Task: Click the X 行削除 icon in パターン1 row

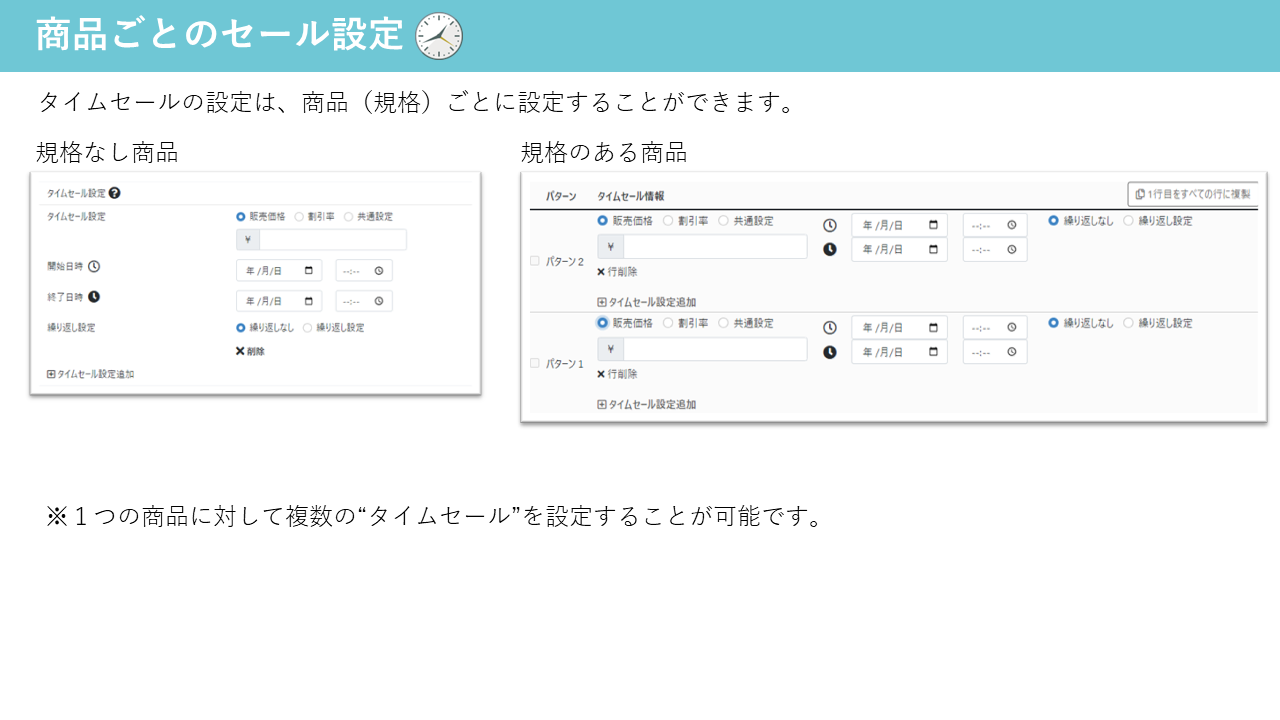Action: tap(601, 374)
